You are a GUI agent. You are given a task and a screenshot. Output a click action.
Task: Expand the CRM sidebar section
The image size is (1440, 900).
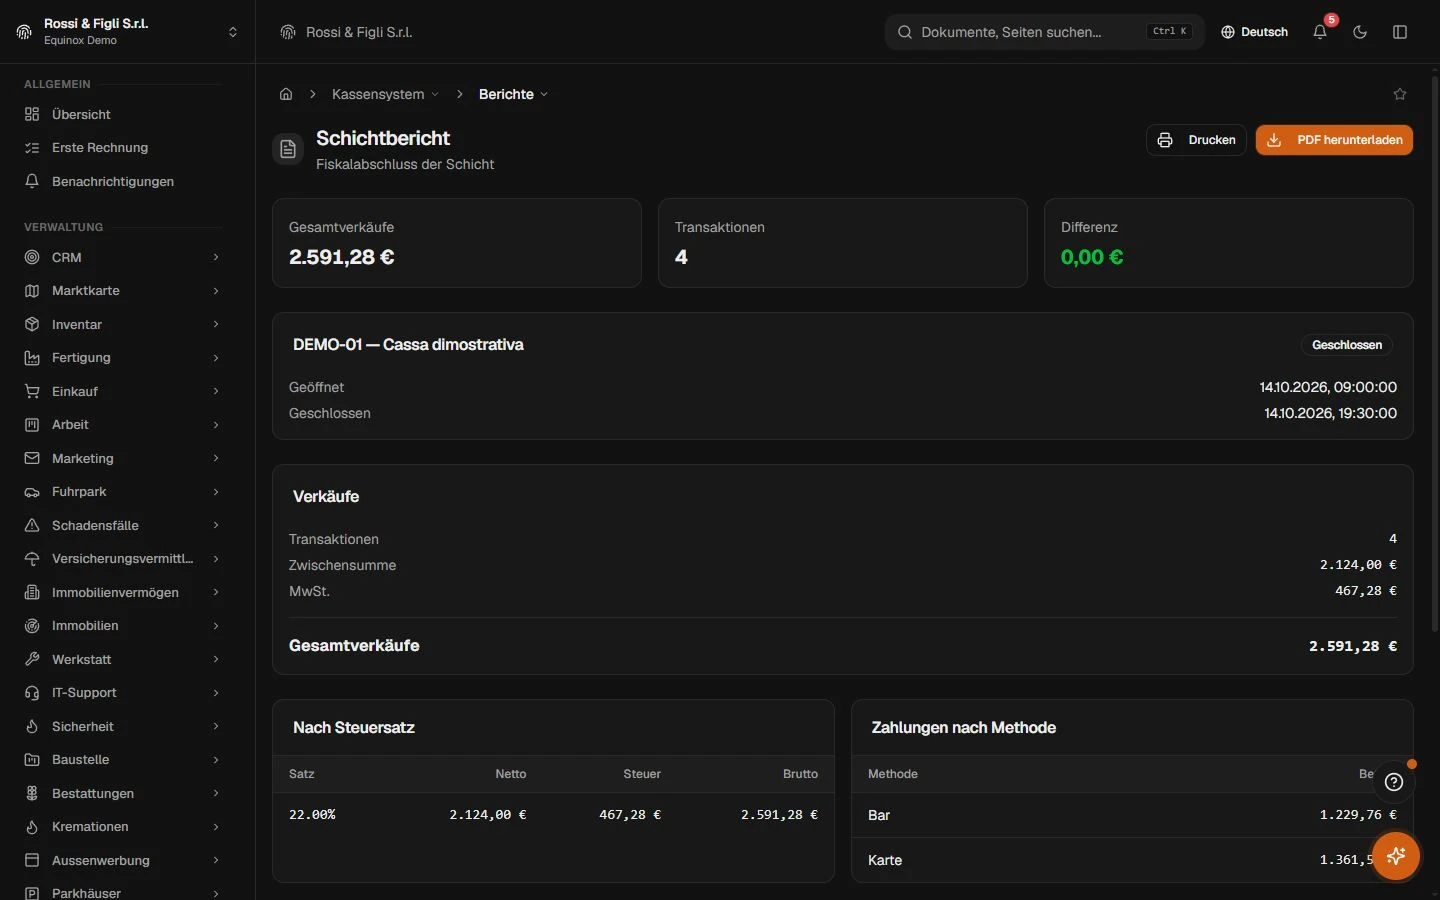122,257
